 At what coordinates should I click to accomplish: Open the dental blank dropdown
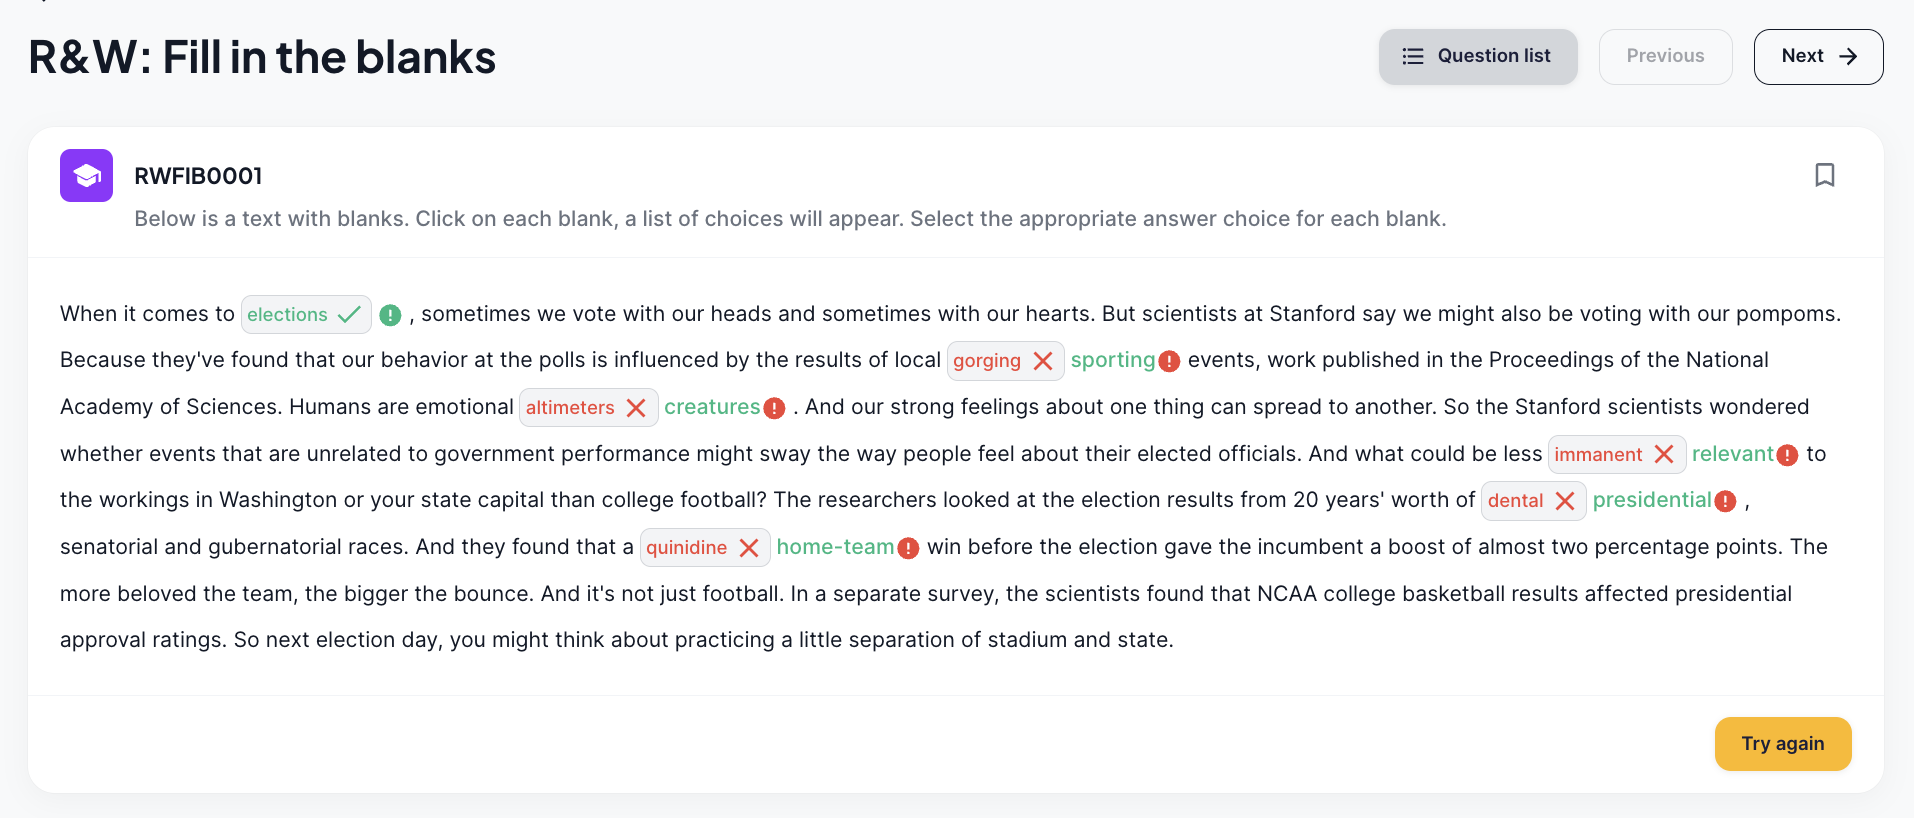(1533, 501)
